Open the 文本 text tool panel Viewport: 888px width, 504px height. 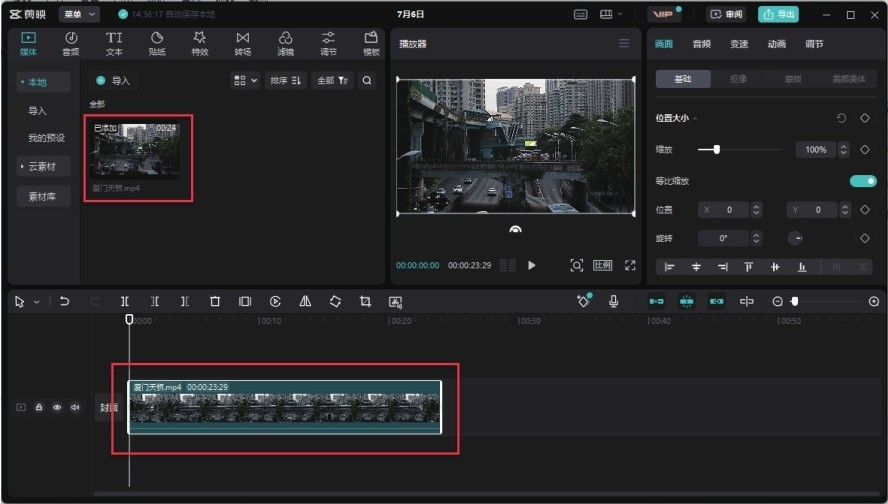[114, 44]
